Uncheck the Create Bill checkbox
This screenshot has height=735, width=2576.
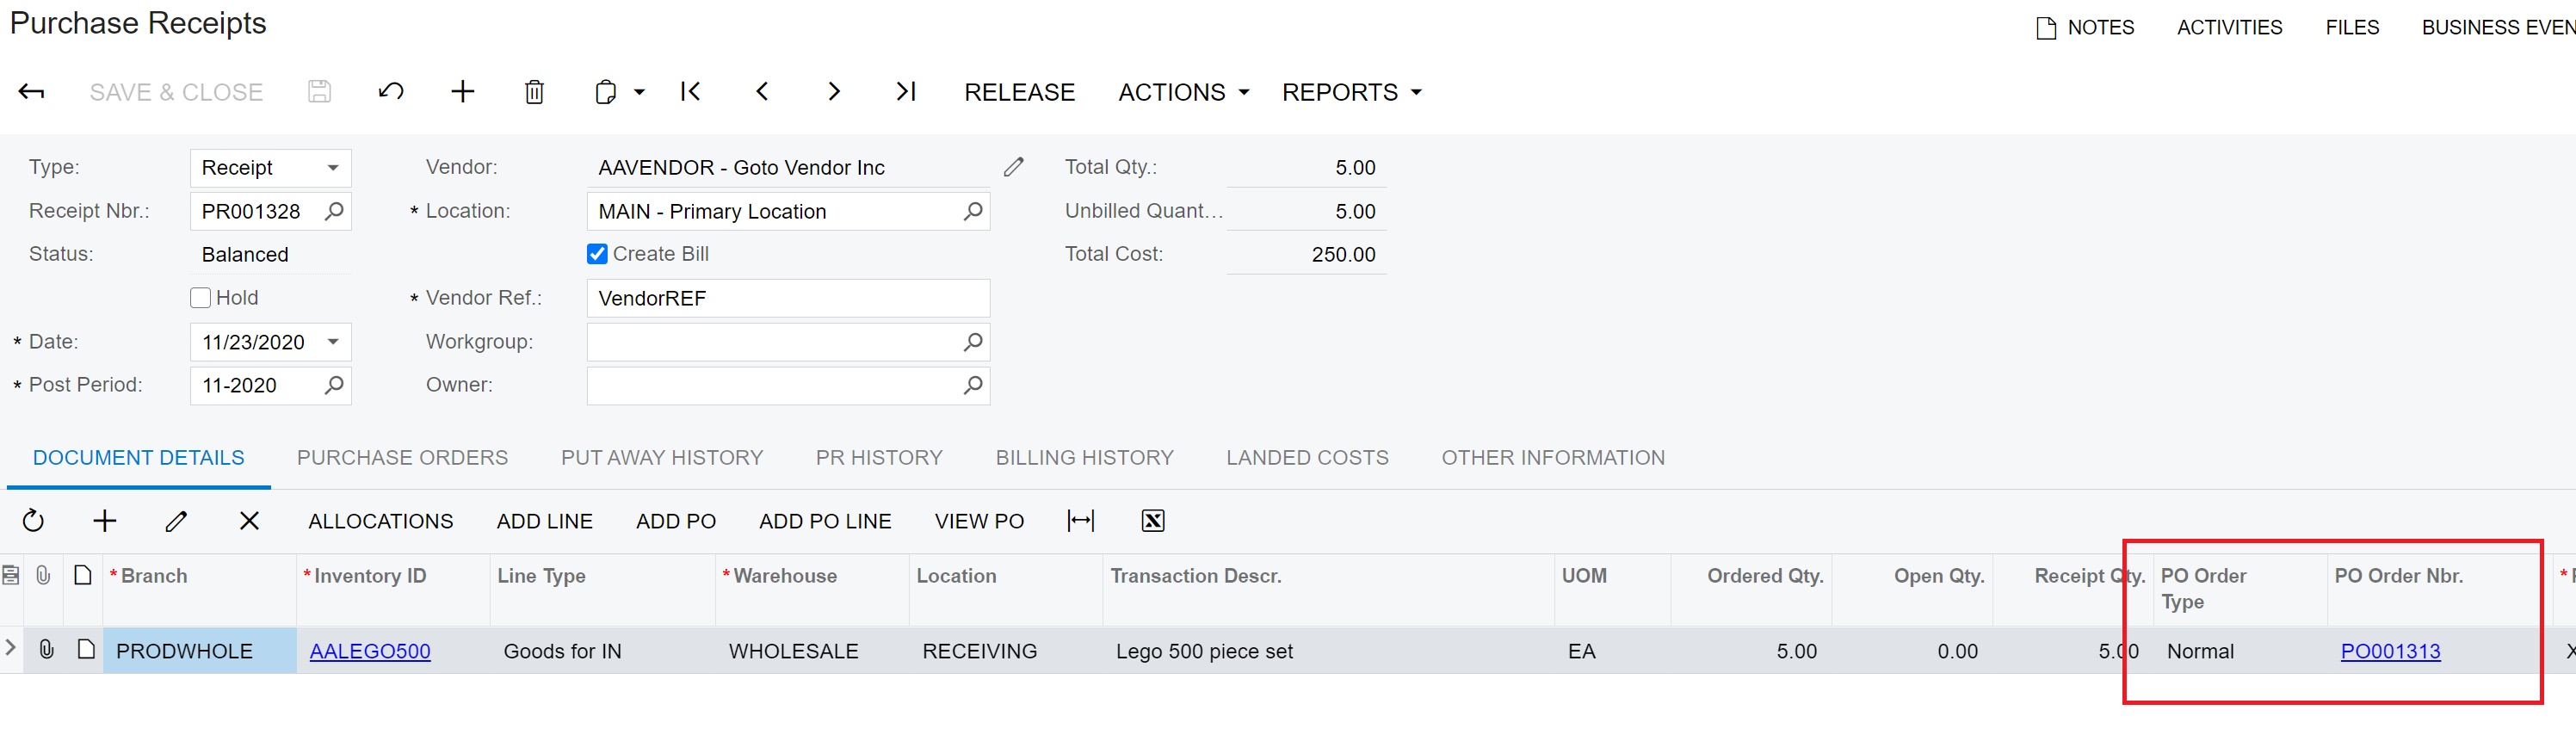597,254
